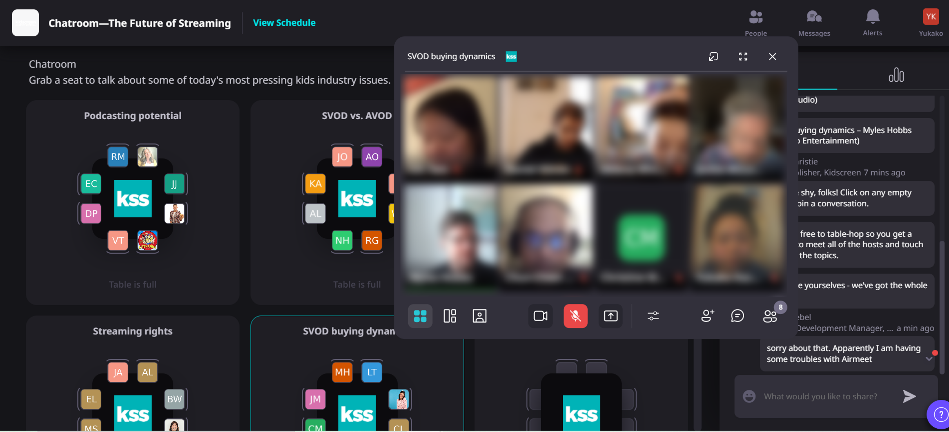Click the kss badge in call window header
949x432 pixels.
click(x=511, y=56)
